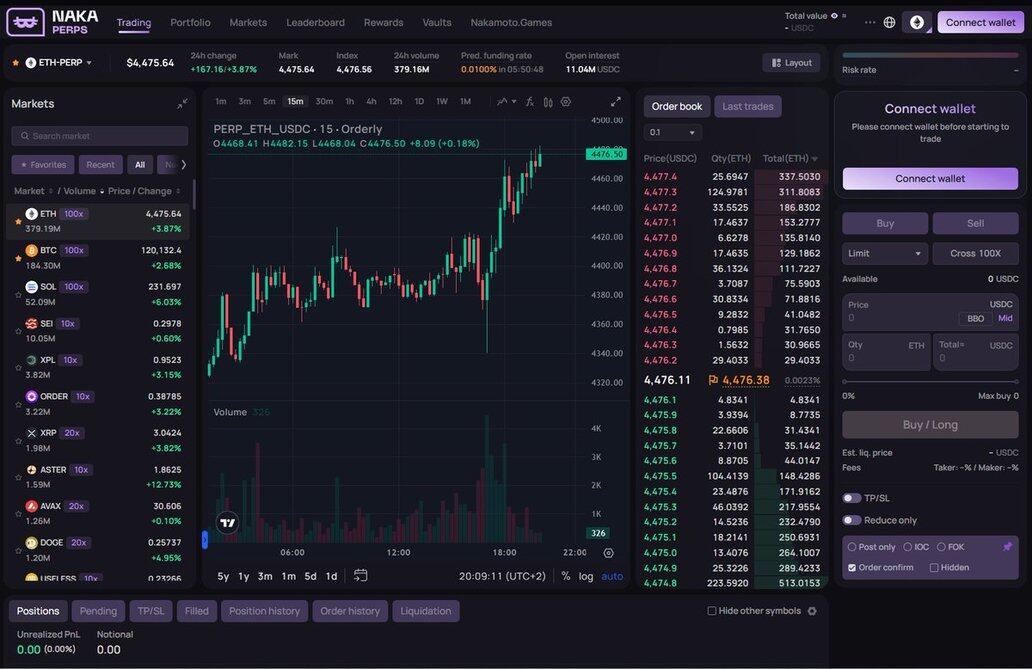Open the language globe icon

point(889,22)
